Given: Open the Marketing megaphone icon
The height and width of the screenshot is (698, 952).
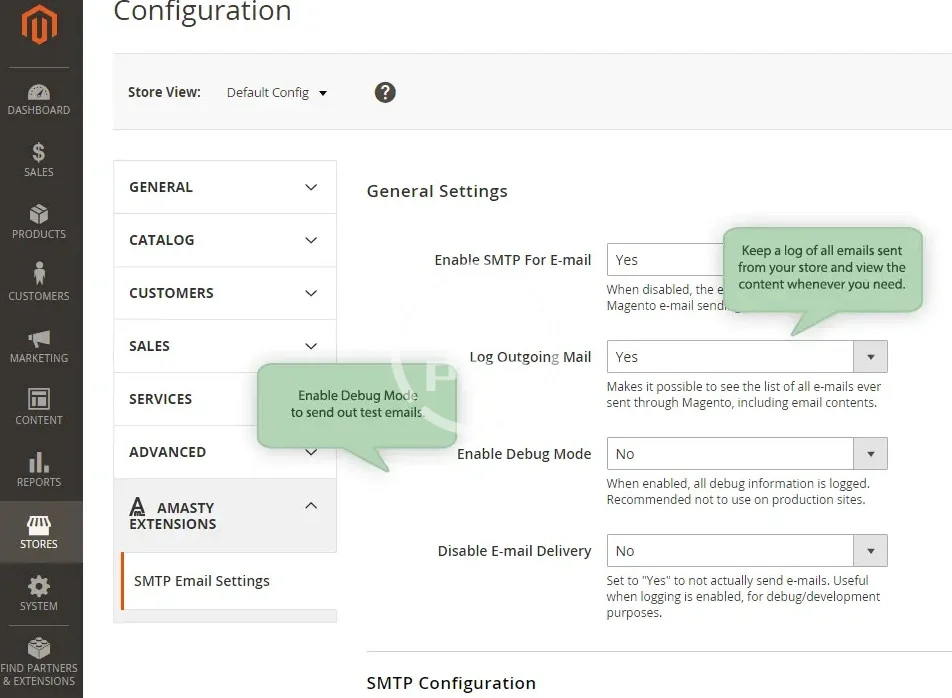Looking at the screenshot, I should click(x=39, y=339).
